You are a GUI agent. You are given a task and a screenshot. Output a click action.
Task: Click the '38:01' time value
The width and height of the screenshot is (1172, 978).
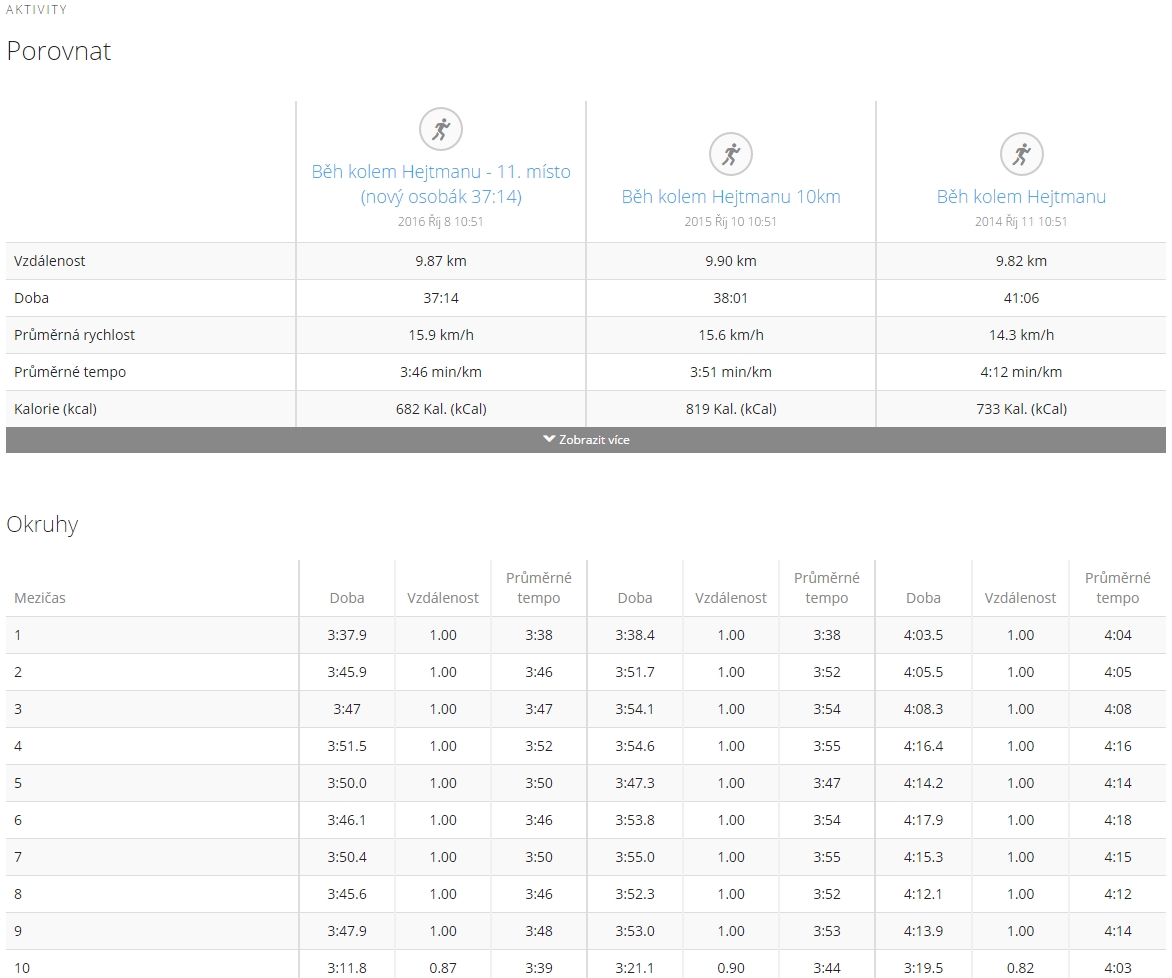731,298
